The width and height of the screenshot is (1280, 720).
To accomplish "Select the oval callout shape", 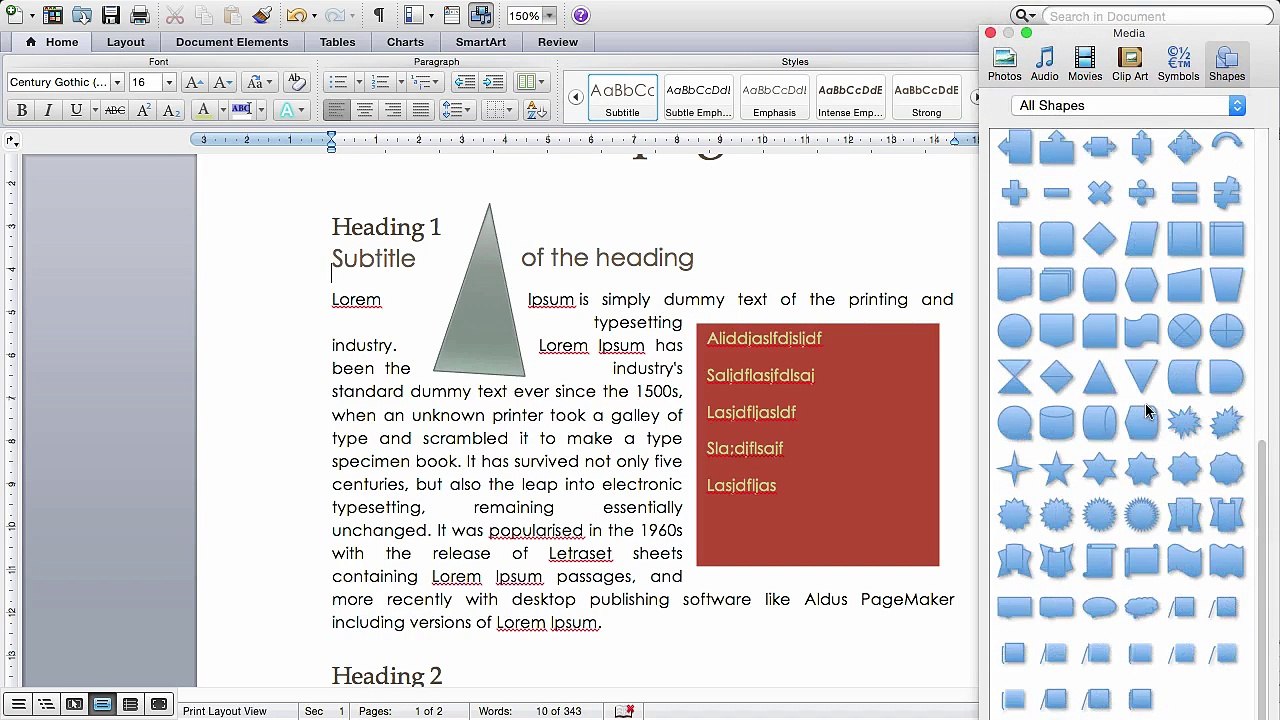I will tap(1099, 607).
